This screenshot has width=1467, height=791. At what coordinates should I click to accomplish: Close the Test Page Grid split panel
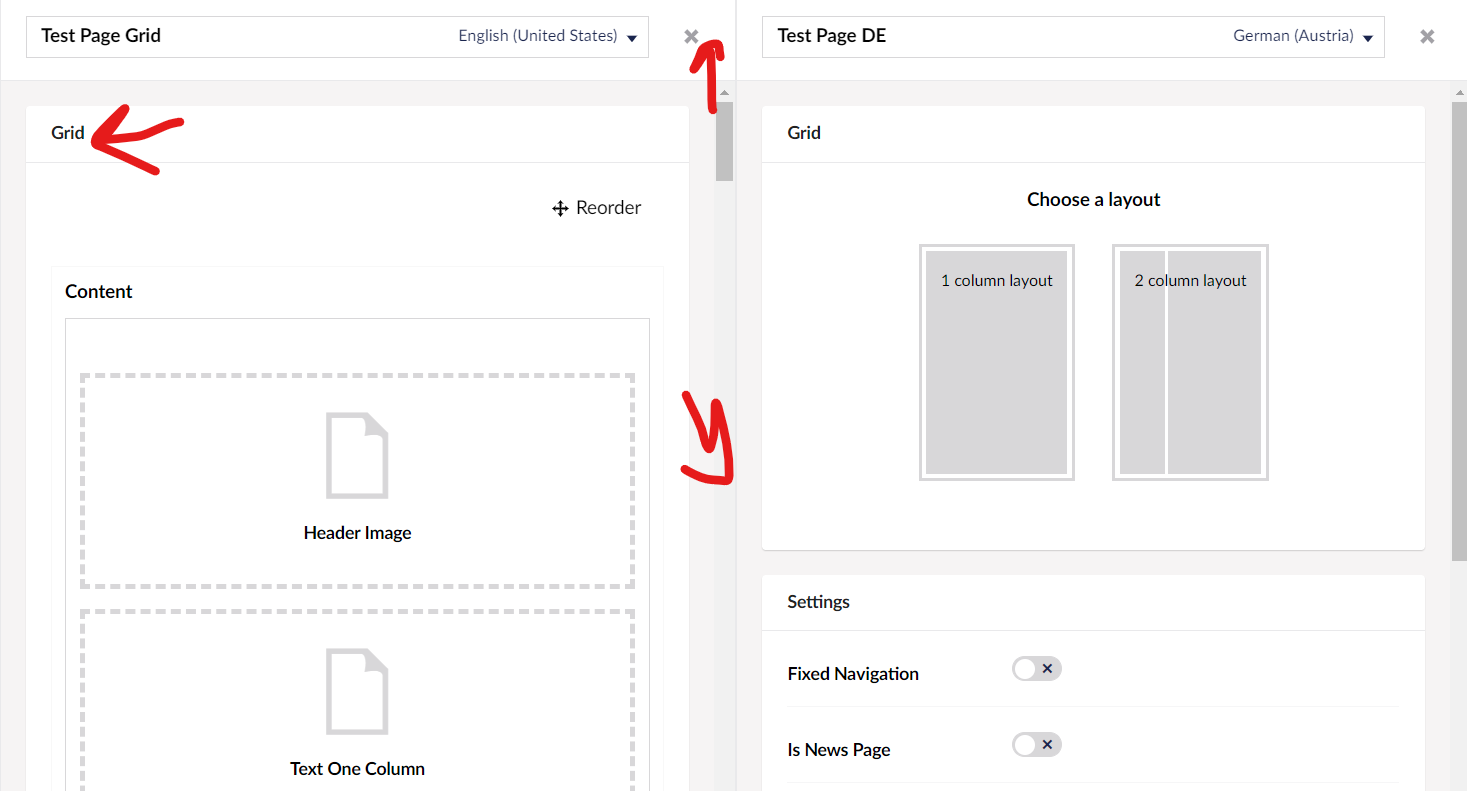pyautogui.click(x=691, y=37)
